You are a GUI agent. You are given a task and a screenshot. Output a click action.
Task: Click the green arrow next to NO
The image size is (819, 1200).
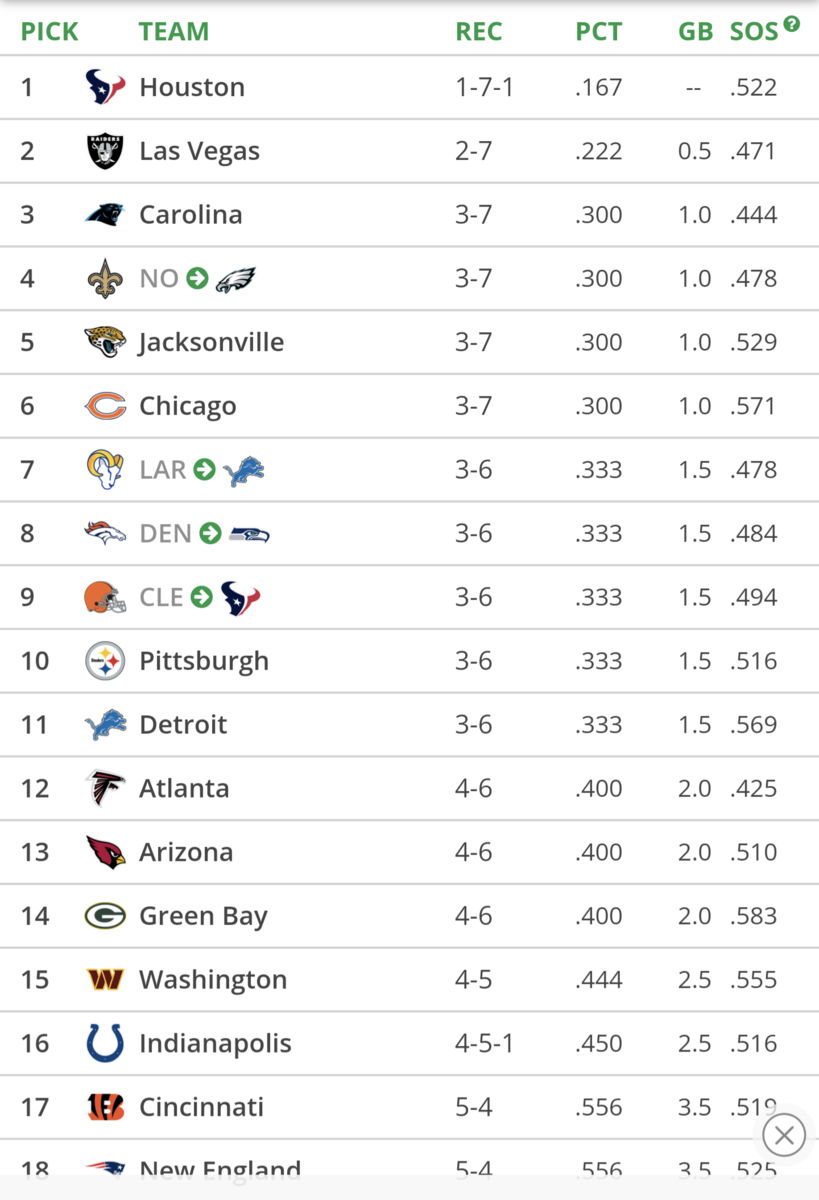coord(197,278)
